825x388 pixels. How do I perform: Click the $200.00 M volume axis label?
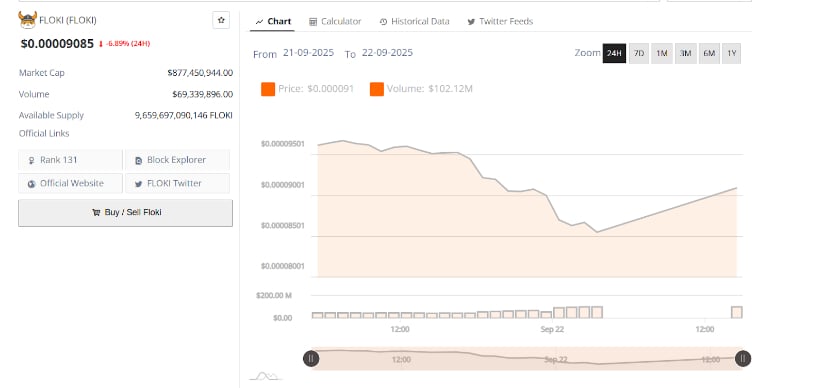[274, 295]
